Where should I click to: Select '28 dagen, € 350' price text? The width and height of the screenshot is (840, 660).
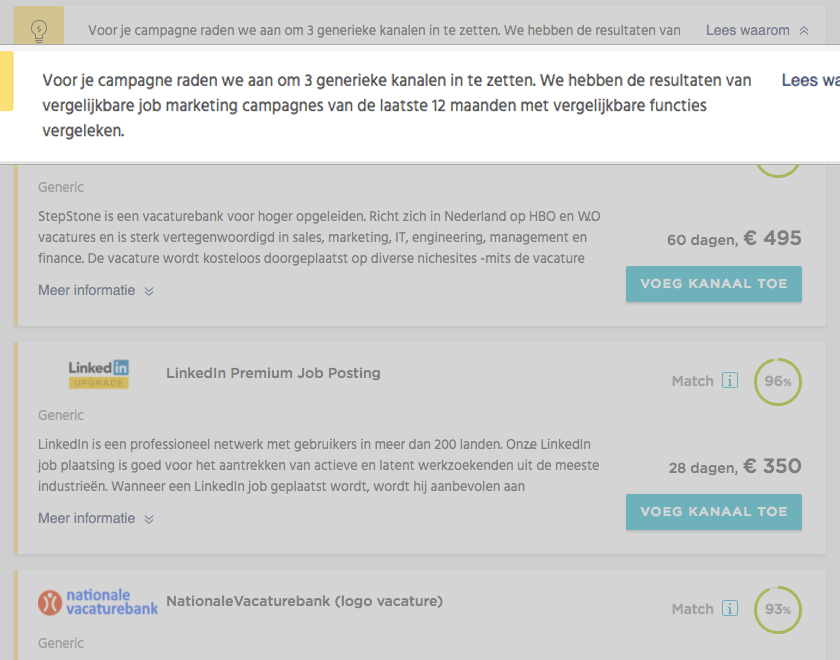pyautogui.click(x=735, y=466)
